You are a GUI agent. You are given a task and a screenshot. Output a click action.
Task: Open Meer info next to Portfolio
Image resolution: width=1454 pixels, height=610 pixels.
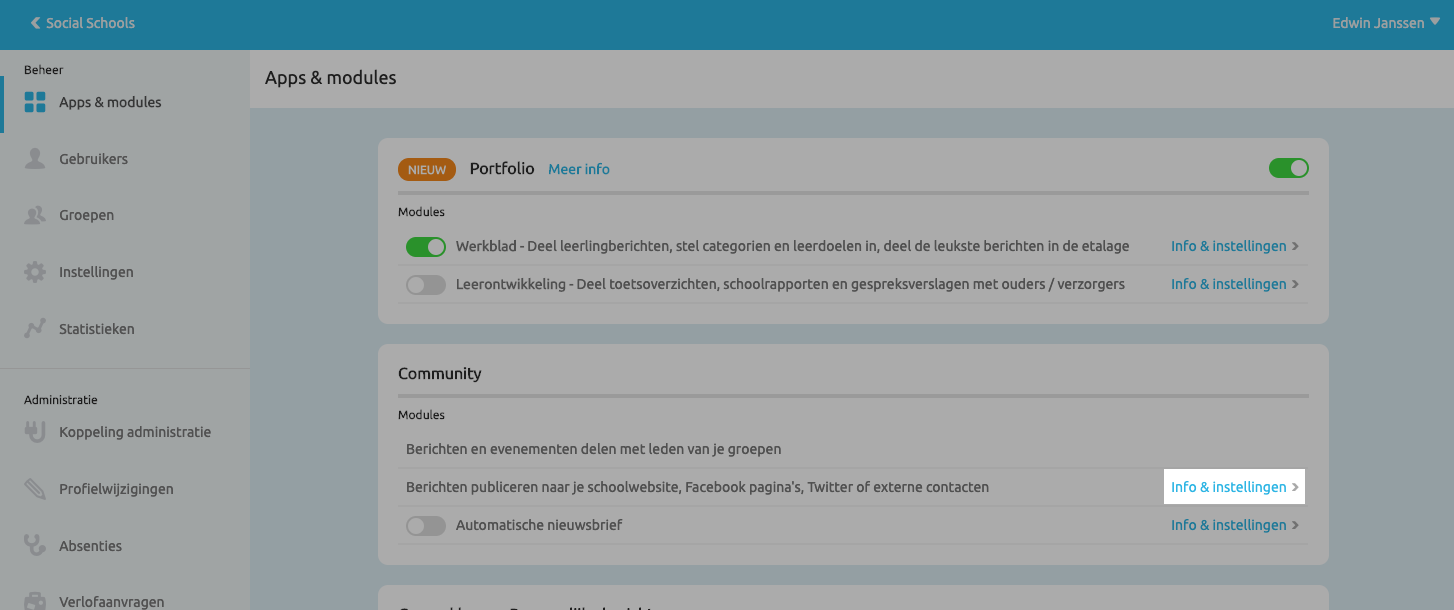point(578,169)
